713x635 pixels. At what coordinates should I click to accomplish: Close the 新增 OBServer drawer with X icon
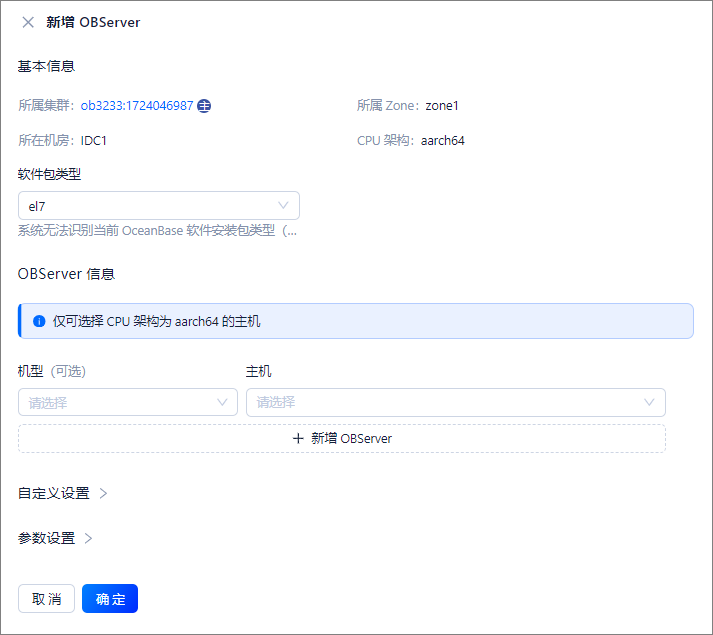coord(28,22)
